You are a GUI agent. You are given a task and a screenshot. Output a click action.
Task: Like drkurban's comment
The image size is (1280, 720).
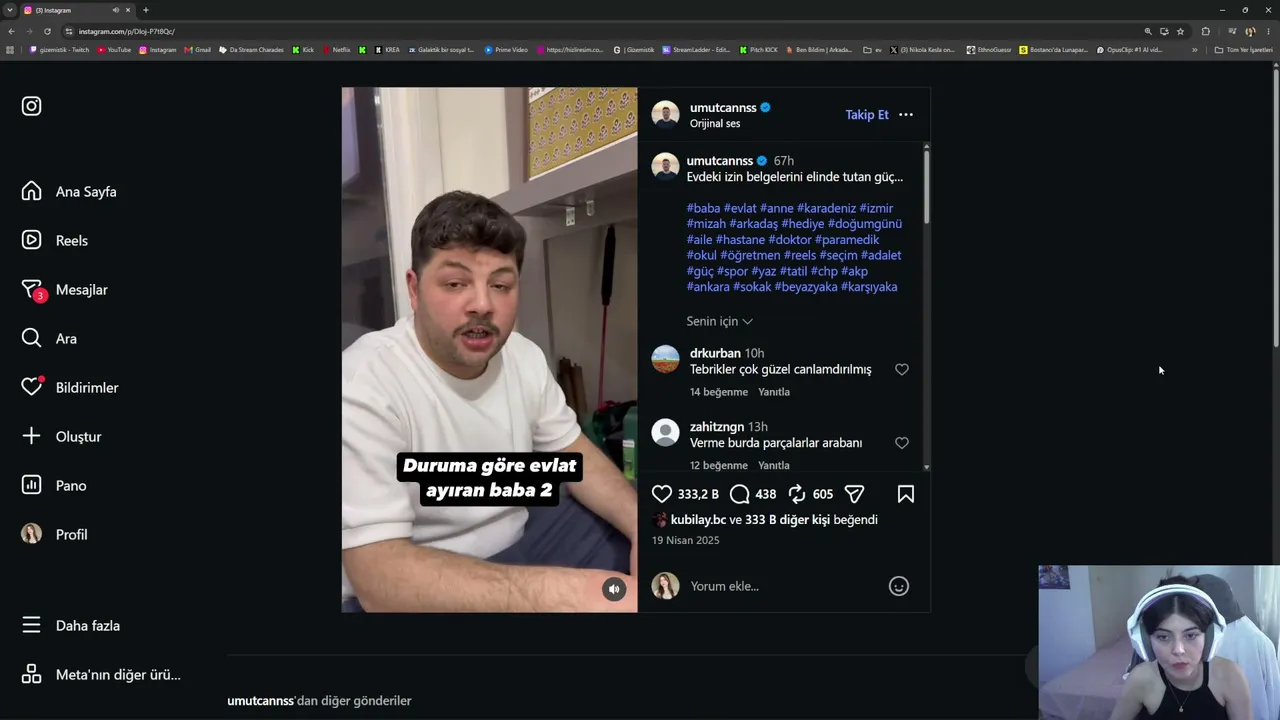(x=902, y=370)
